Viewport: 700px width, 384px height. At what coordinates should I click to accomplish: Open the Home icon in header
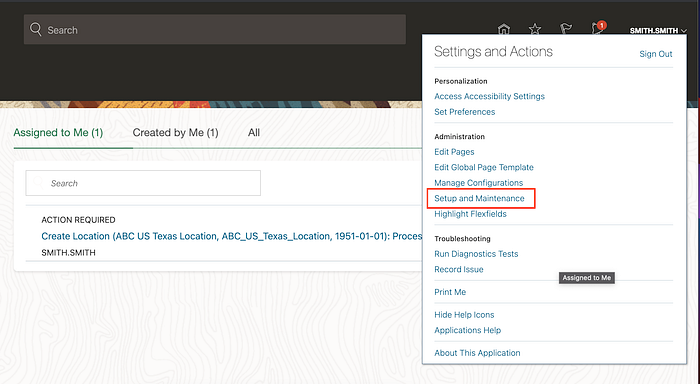[x=504, y=29]
